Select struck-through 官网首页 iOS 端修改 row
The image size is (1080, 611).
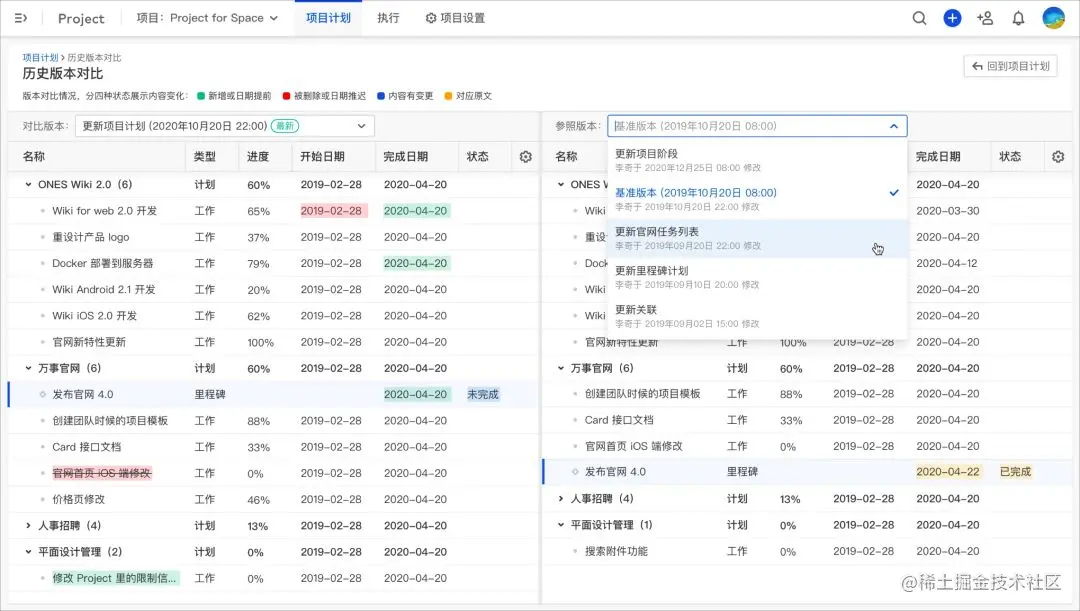click(273, 473)
